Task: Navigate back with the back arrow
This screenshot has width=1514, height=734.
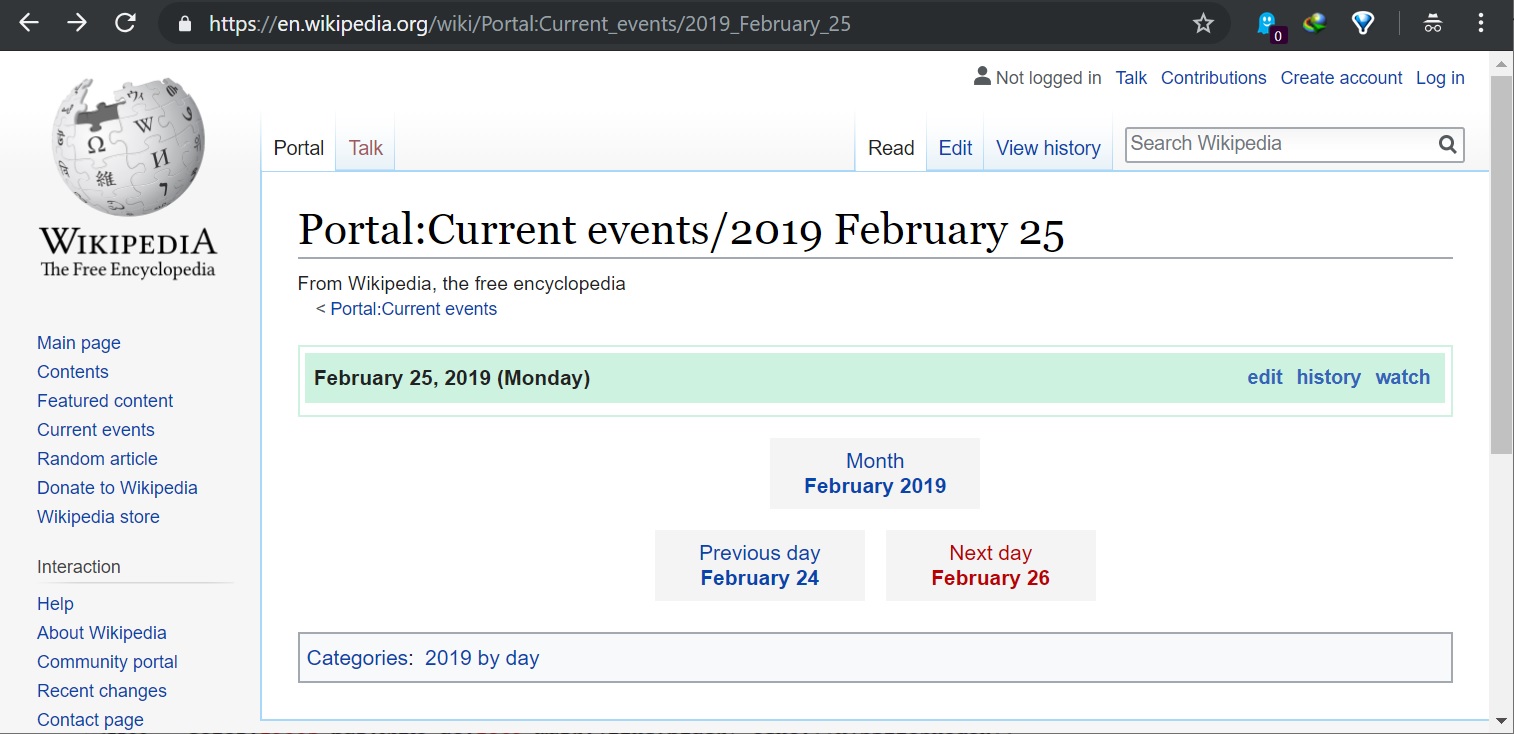Action: [x=28, y=22]
